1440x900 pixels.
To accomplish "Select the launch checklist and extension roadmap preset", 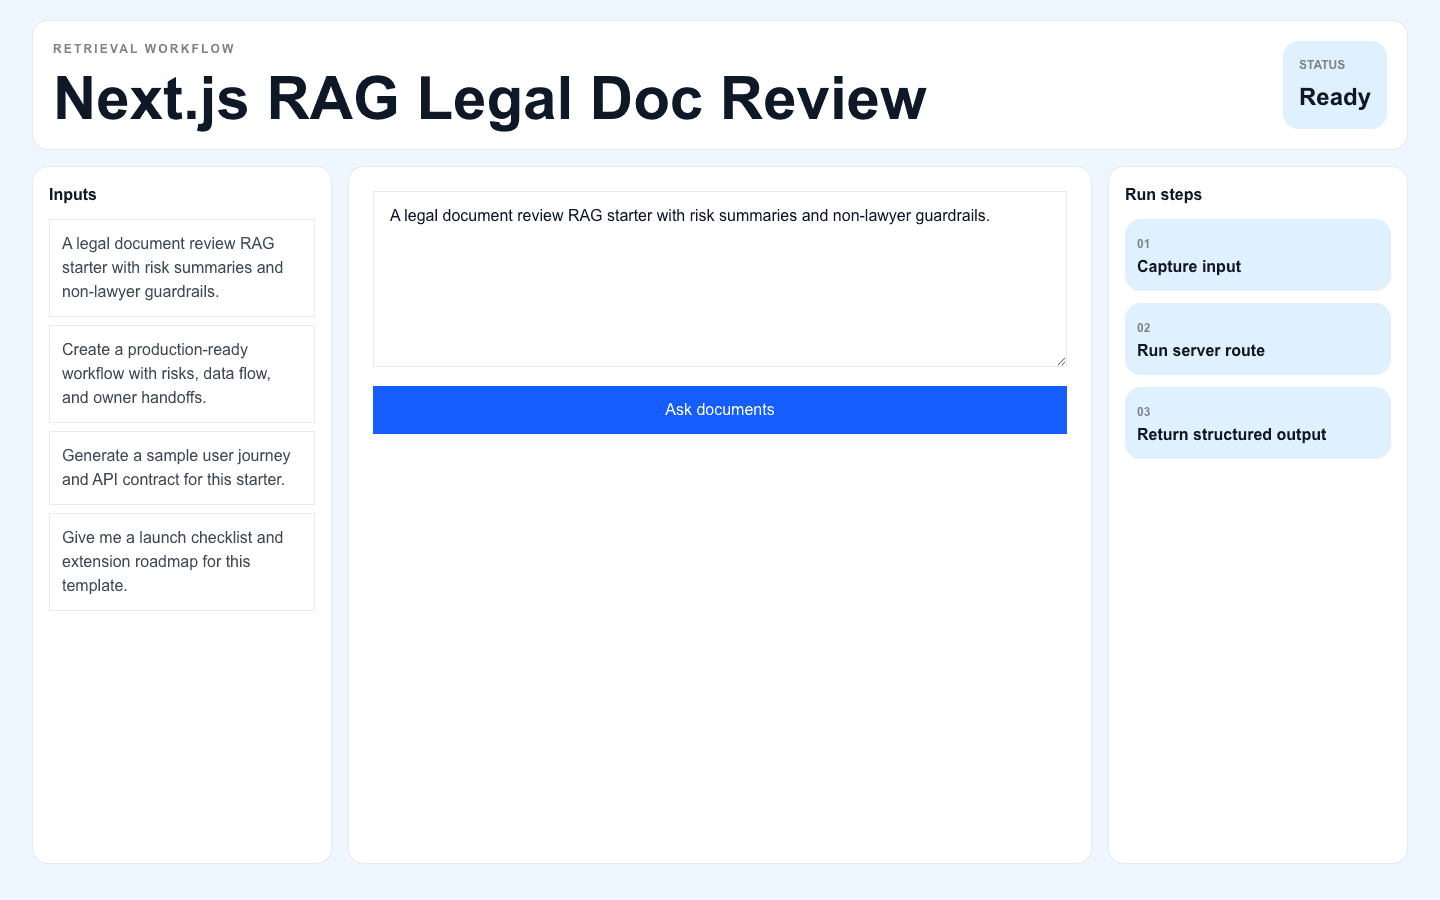I will pyautogui.click(x=182, y=562).
